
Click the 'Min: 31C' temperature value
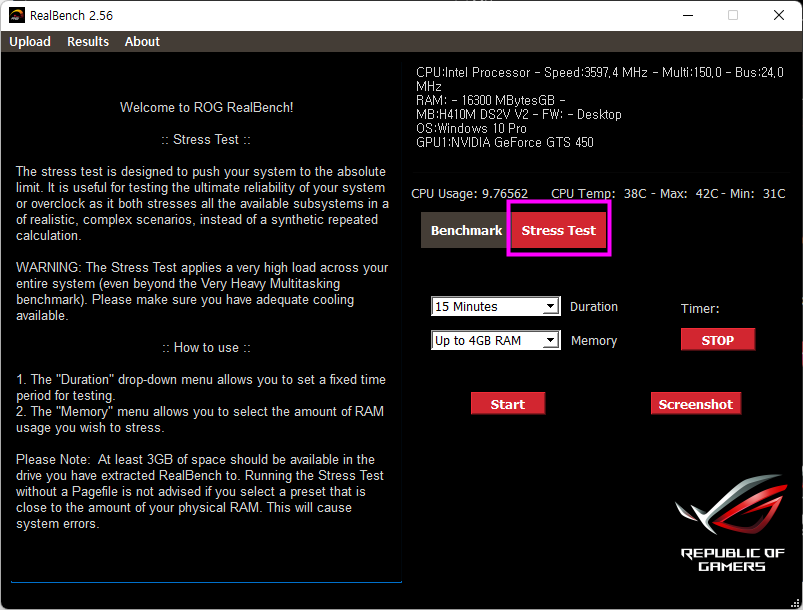point(757,194)
